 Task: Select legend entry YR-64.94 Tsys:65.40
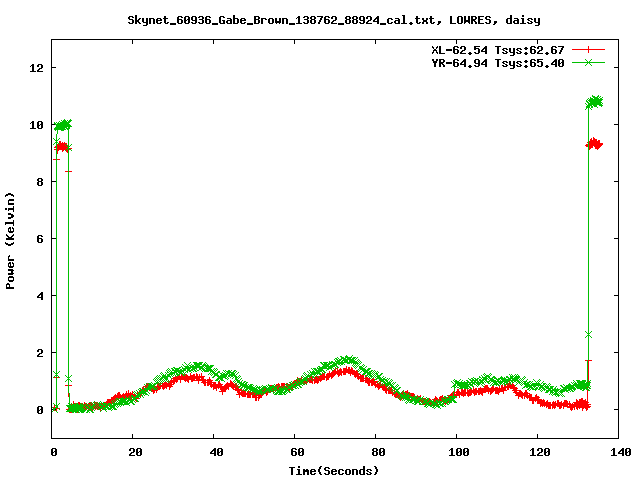pyautogui.click(x=498, y=63)
